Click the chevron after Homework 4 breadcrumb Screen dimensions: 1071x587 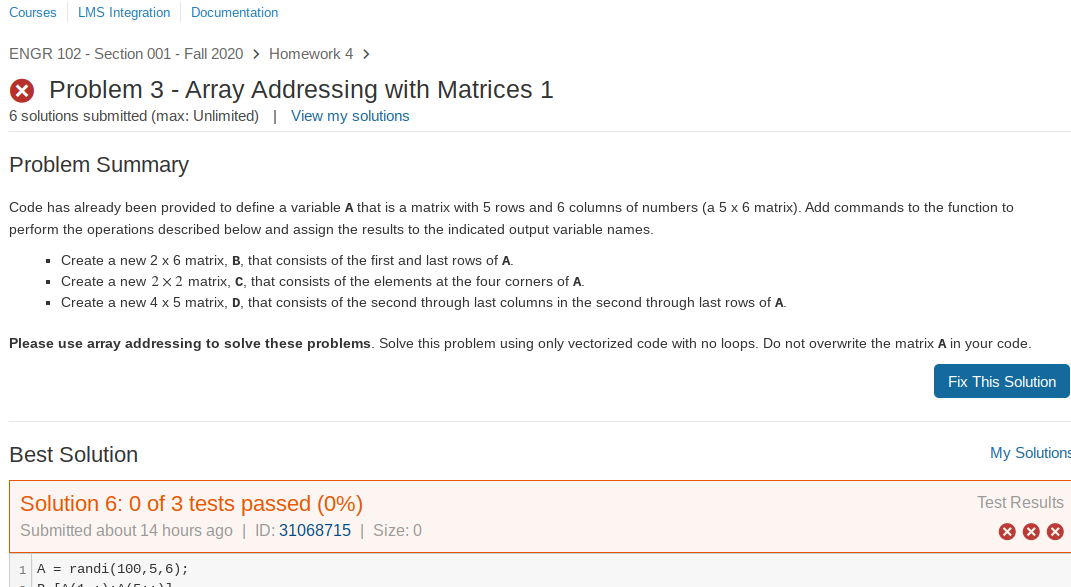[x=365, y=54]
